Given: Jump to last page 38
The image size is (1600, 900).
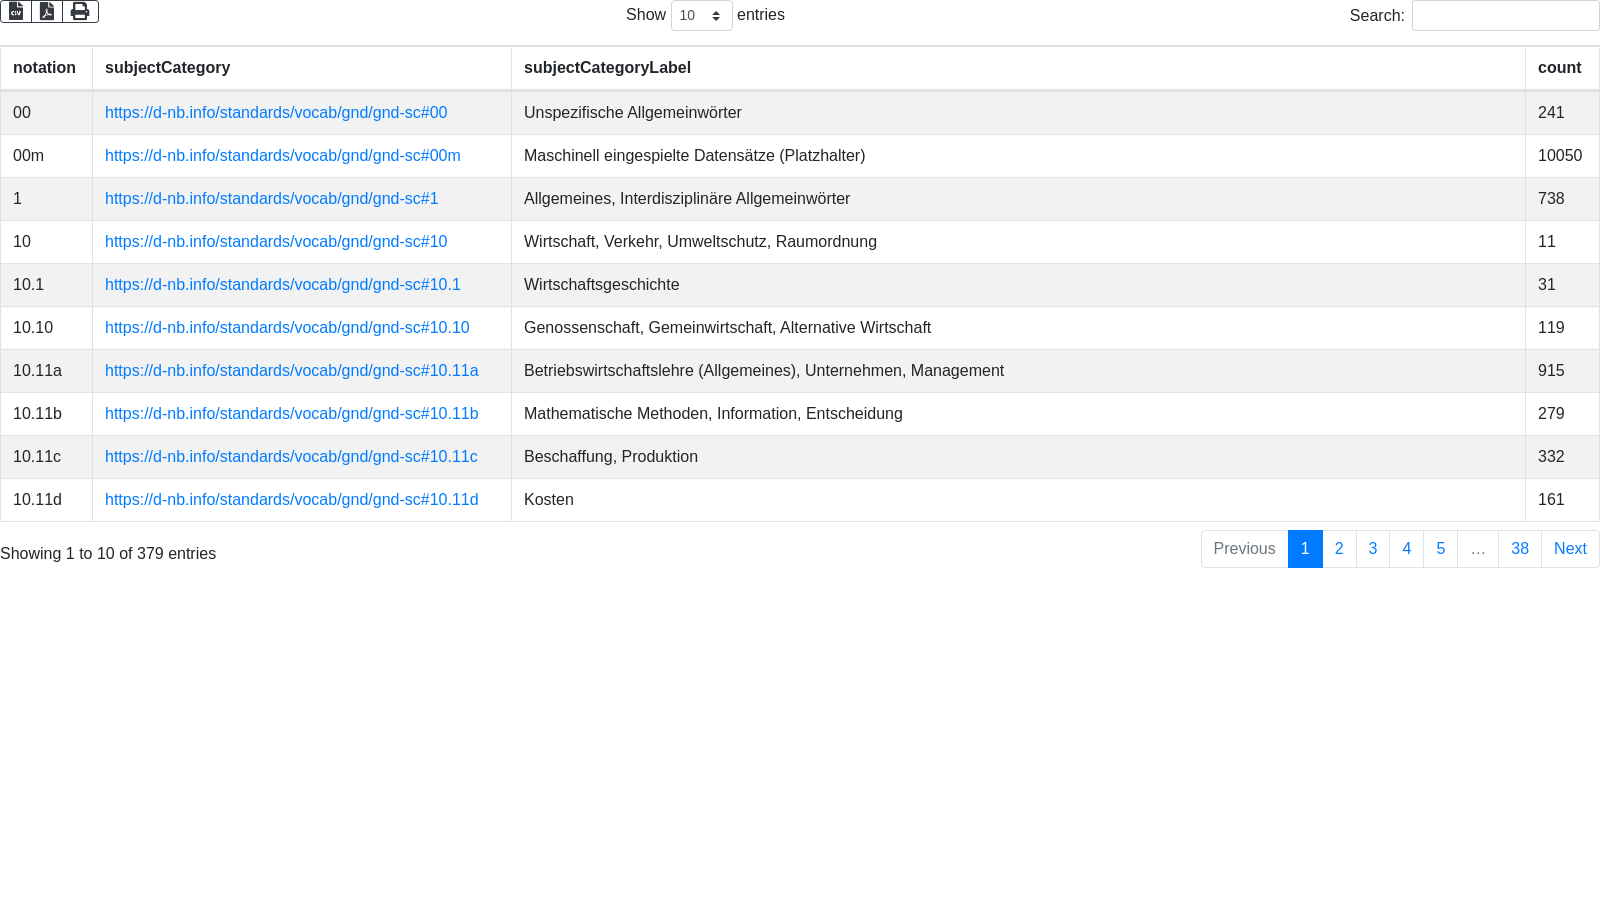Looking at the screenshot, I should (x=1519, y=549).
